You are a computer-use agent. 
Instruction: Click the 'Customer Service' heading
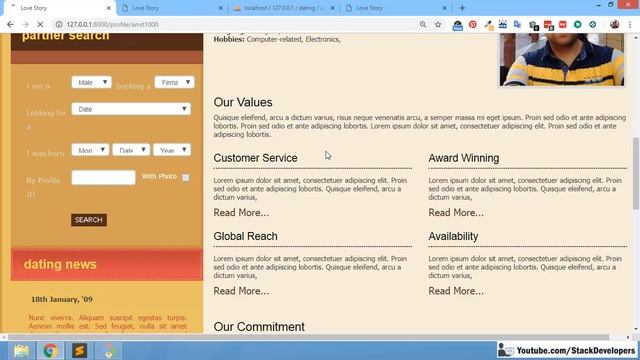click(x=256, y=158)
